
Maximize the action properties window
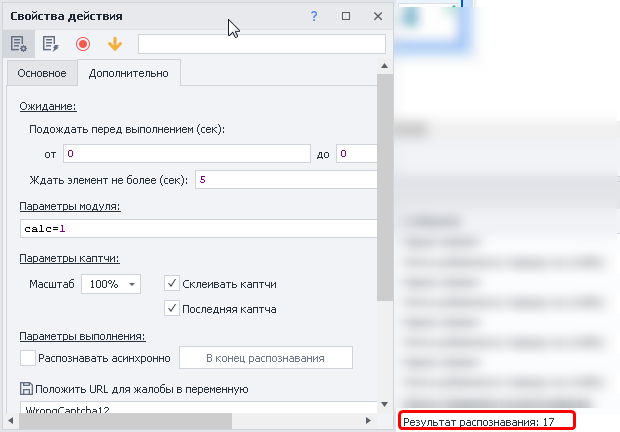click(x=346, y=17)
